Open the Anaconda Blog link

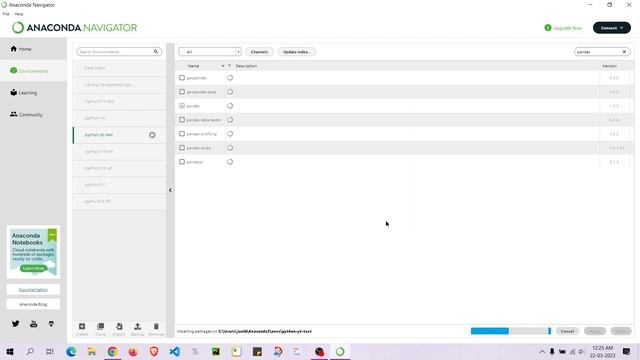[33, 304]
